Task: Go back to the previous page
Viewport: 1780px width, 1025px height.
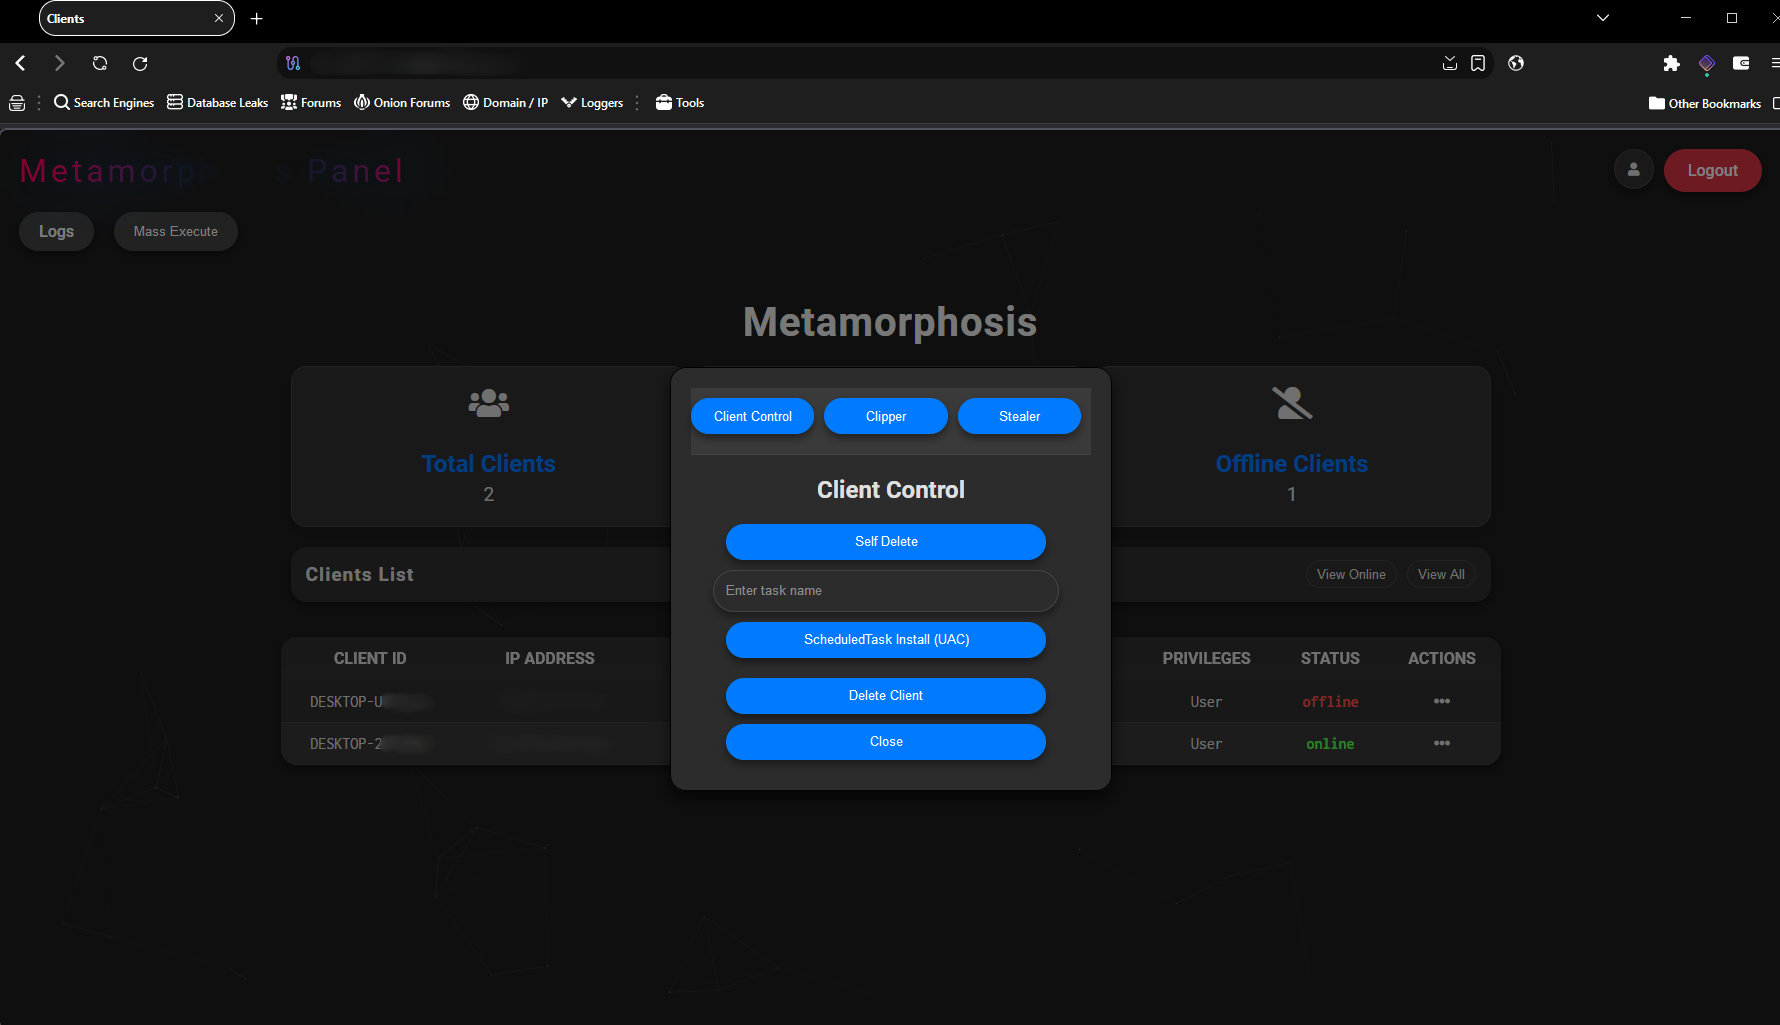Action: (20, 63)
